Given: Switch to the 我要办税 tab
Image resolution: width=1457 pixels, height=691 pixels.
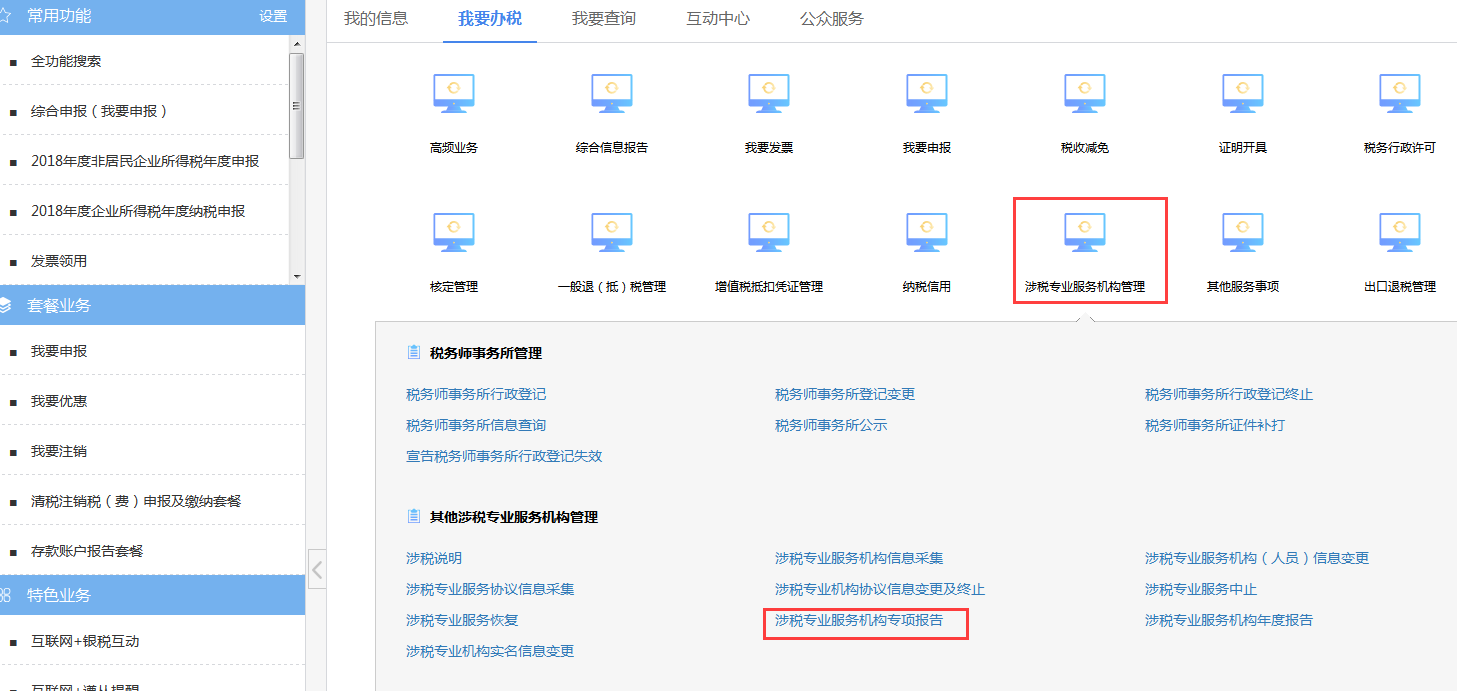Looking at the screenshot, I should pos(490,18).
